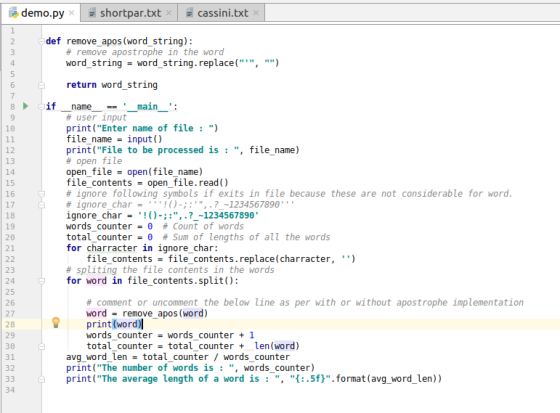
Task: Collapse the comment block fold at line 16
Action: point(41,194)
